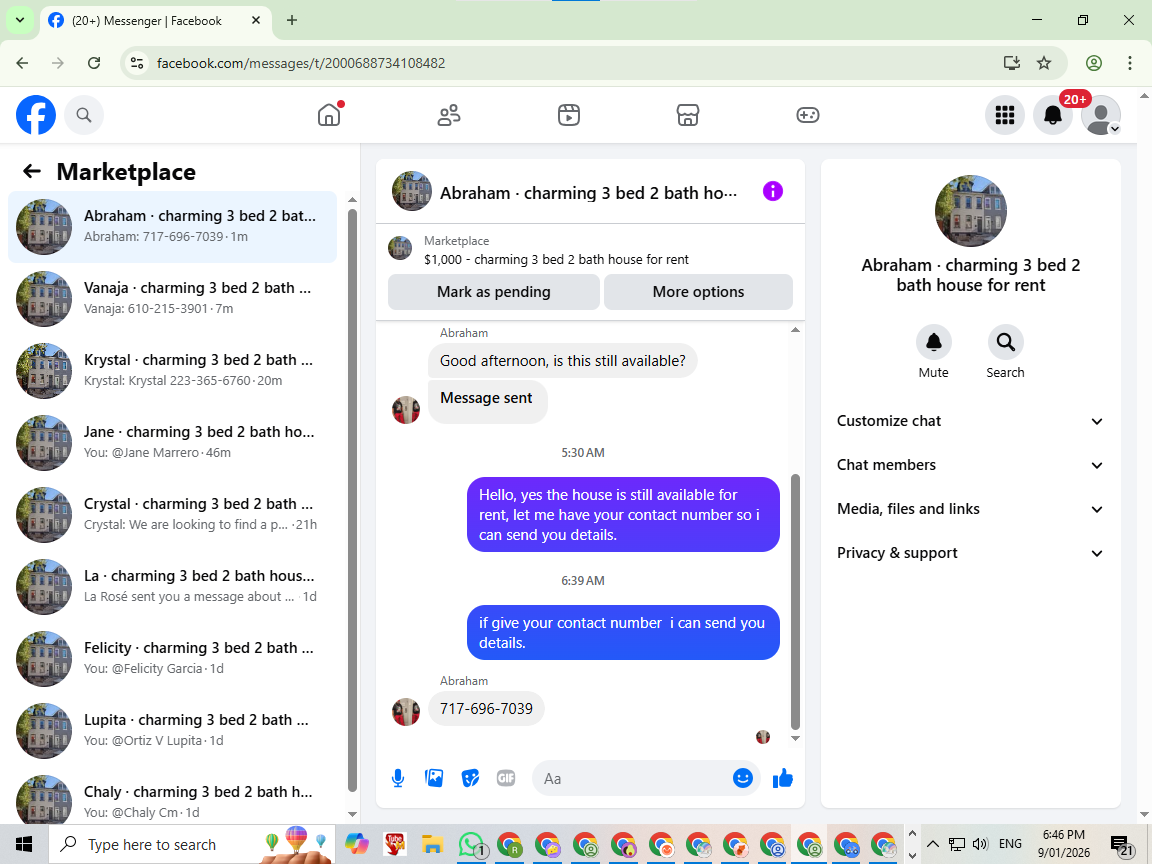The width and height of the screenshot is (1152, 864).
Task: Reload the page in browser
Action: point(94,63)
